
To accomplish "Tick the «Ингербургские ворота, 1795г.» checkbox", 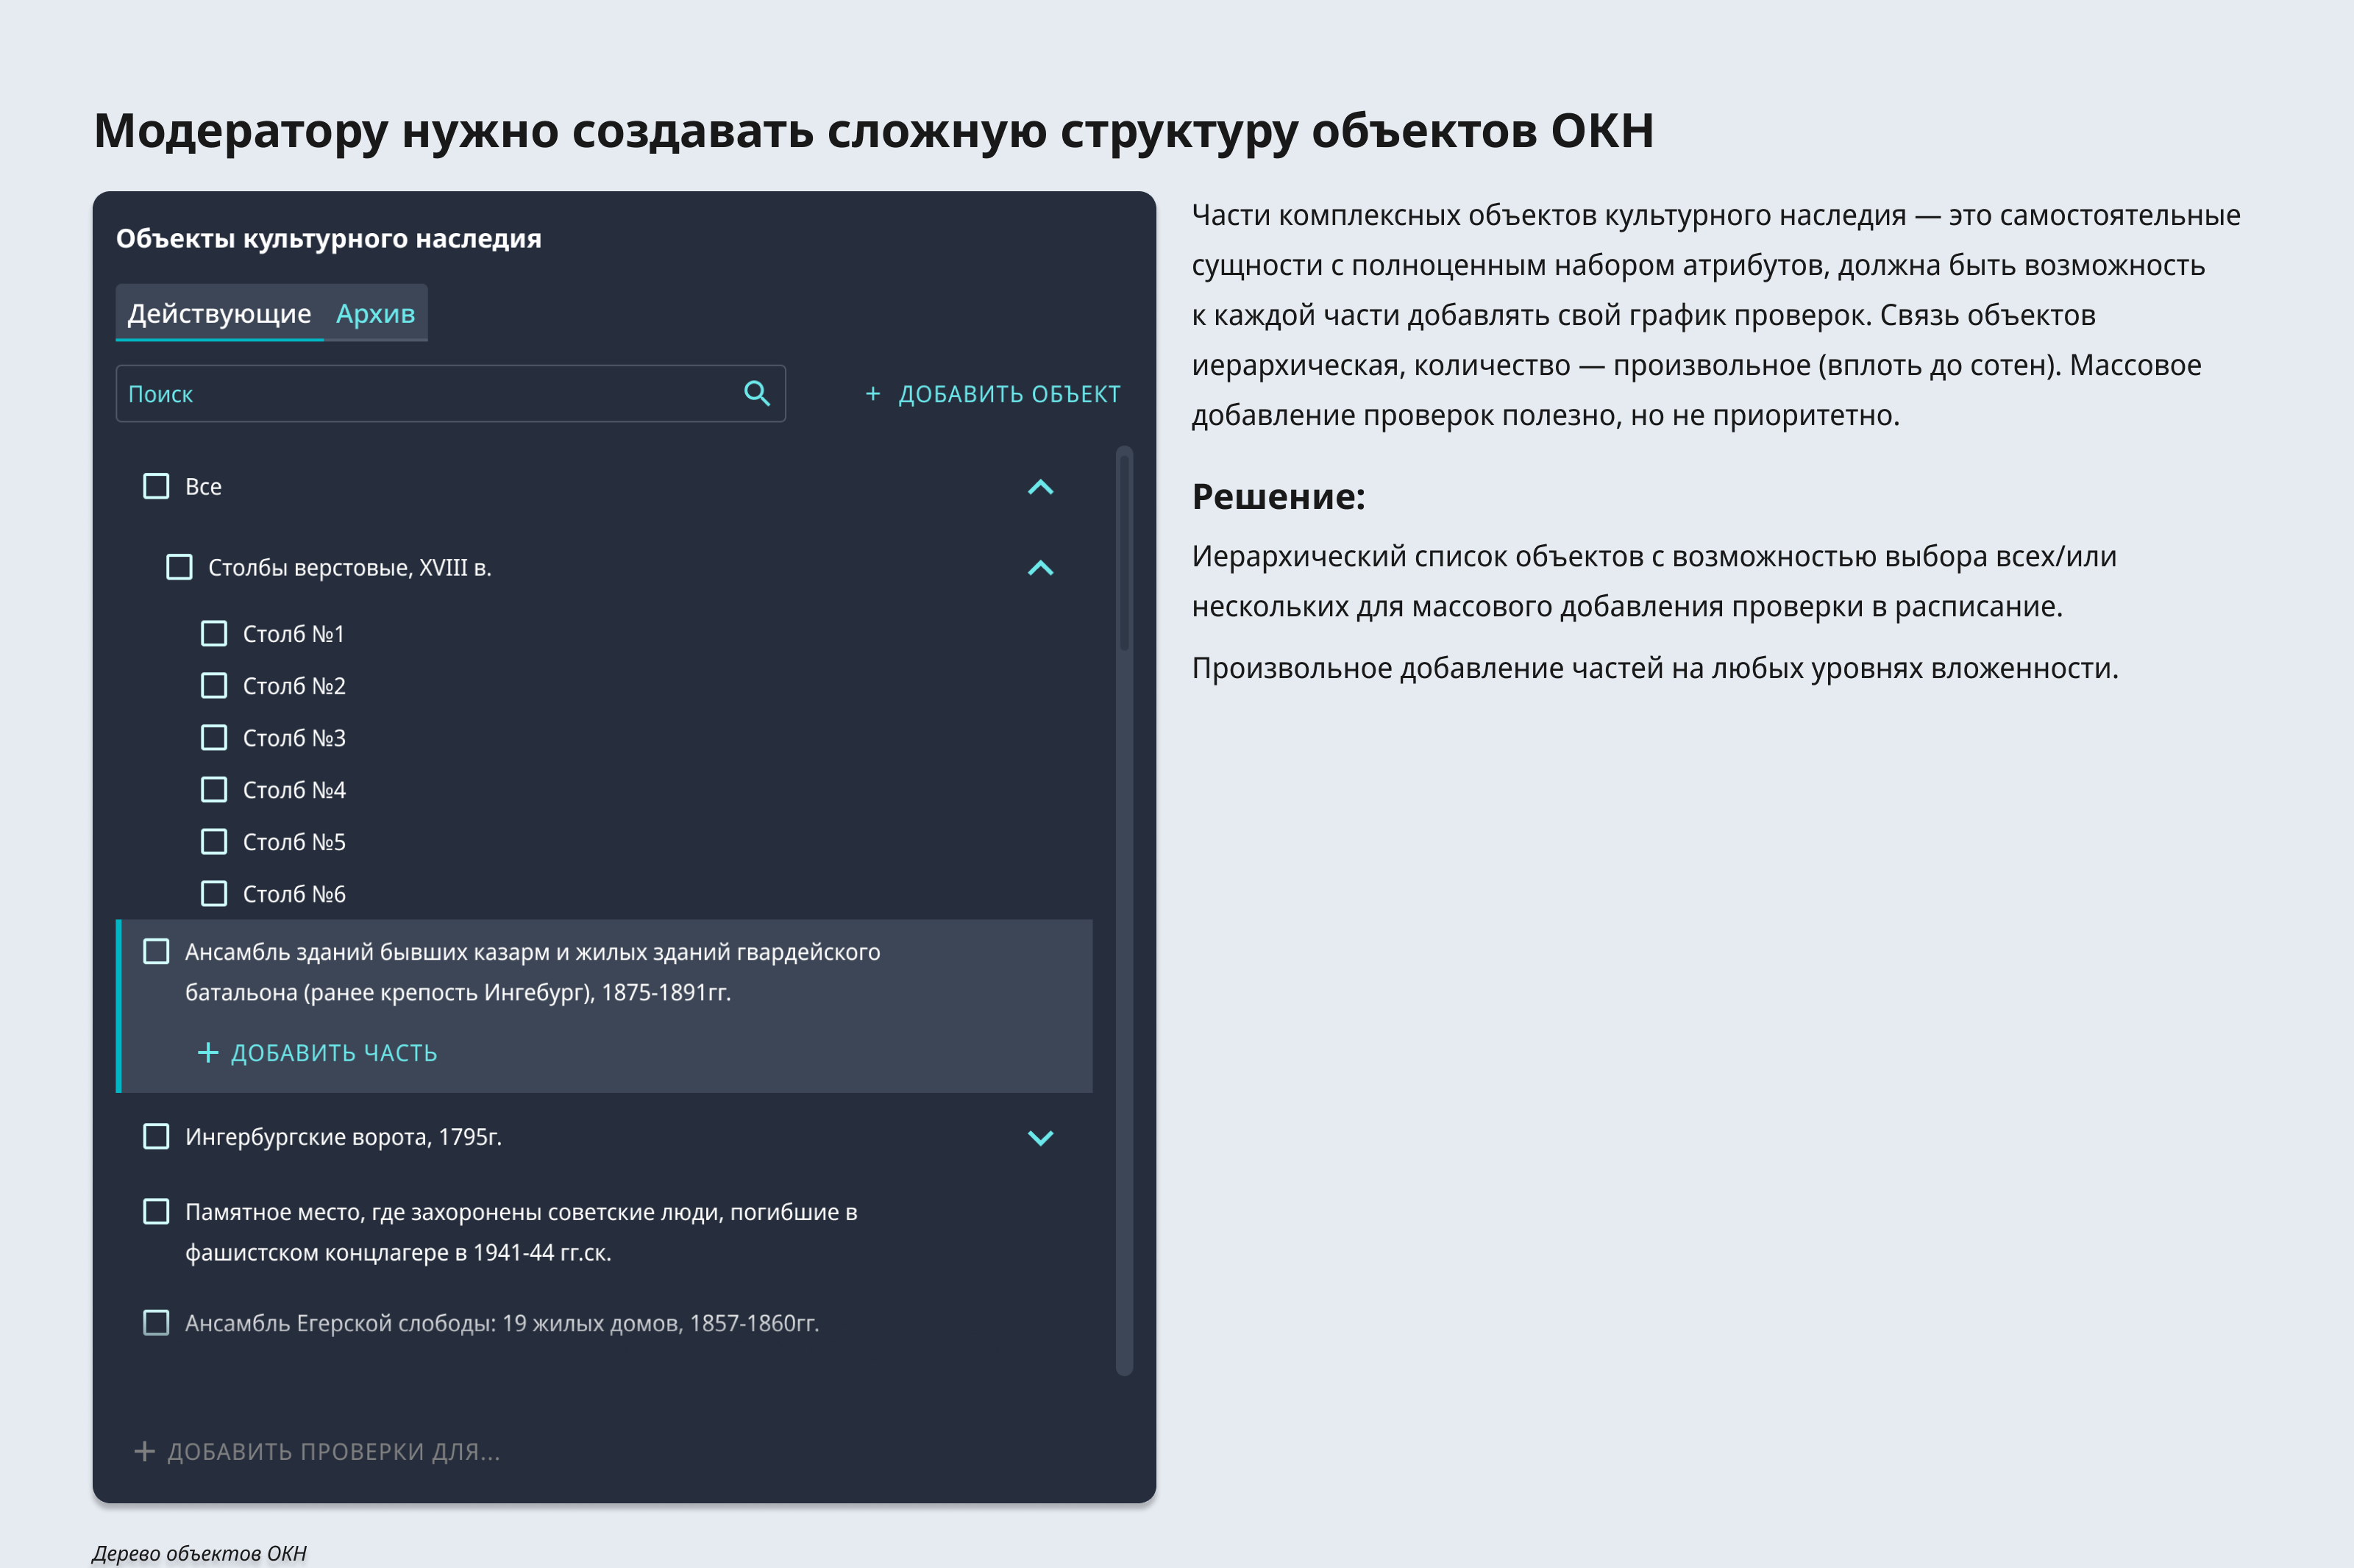I will 155,1136.
